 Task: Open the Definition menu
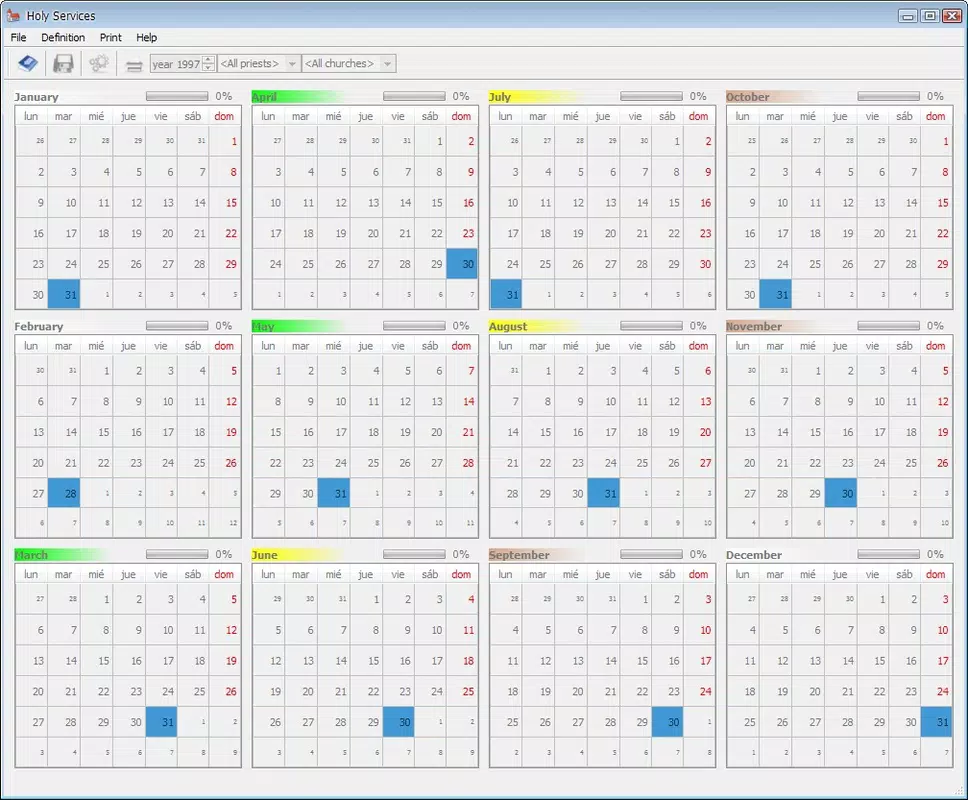point(63,38)
